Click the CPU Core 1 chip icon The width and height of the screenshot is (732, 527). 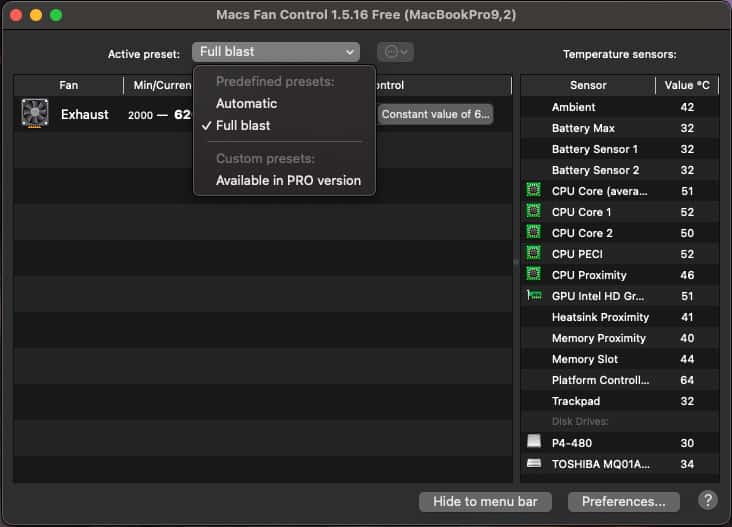point(534,211)
